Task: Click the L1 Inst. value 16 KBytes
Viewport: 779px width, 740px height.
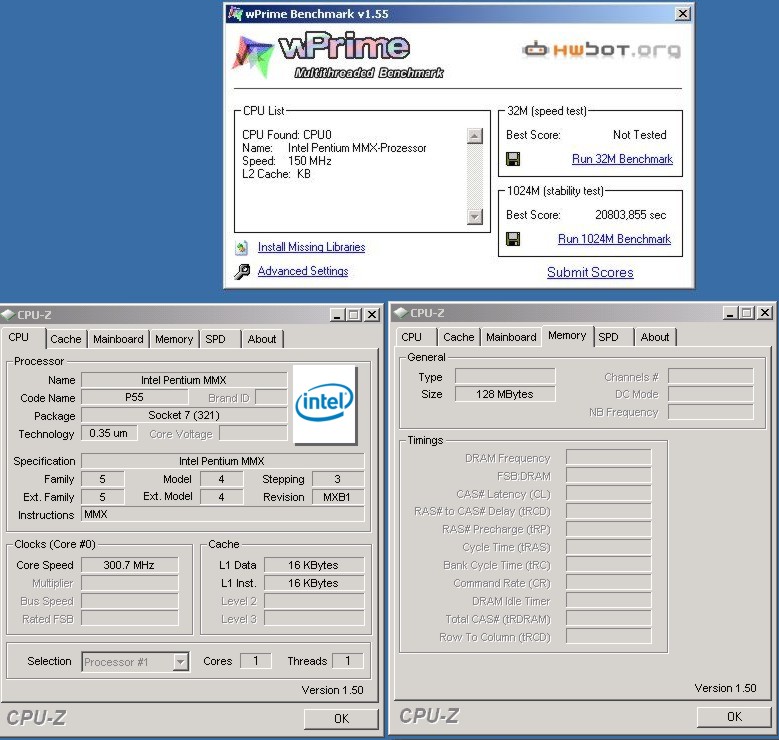Action: point(313,583)
